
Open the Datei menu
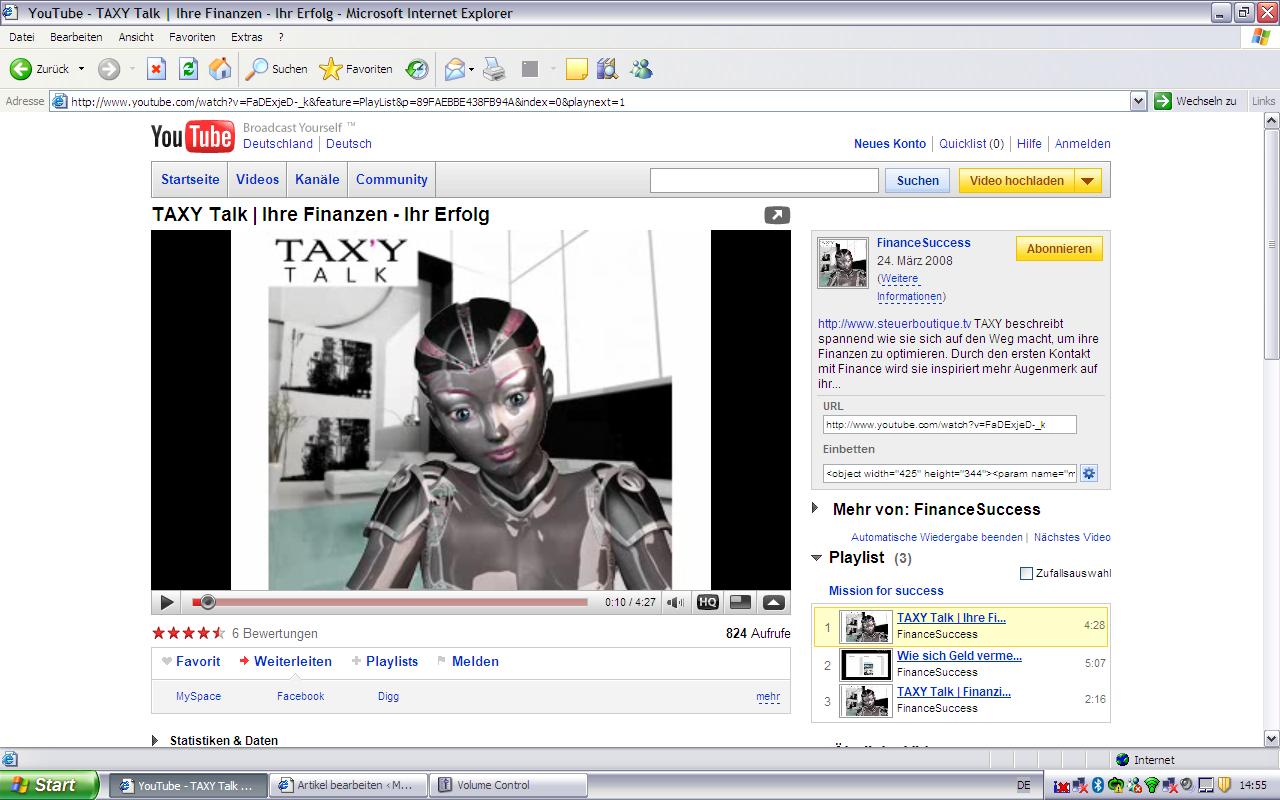click(21, 37)
